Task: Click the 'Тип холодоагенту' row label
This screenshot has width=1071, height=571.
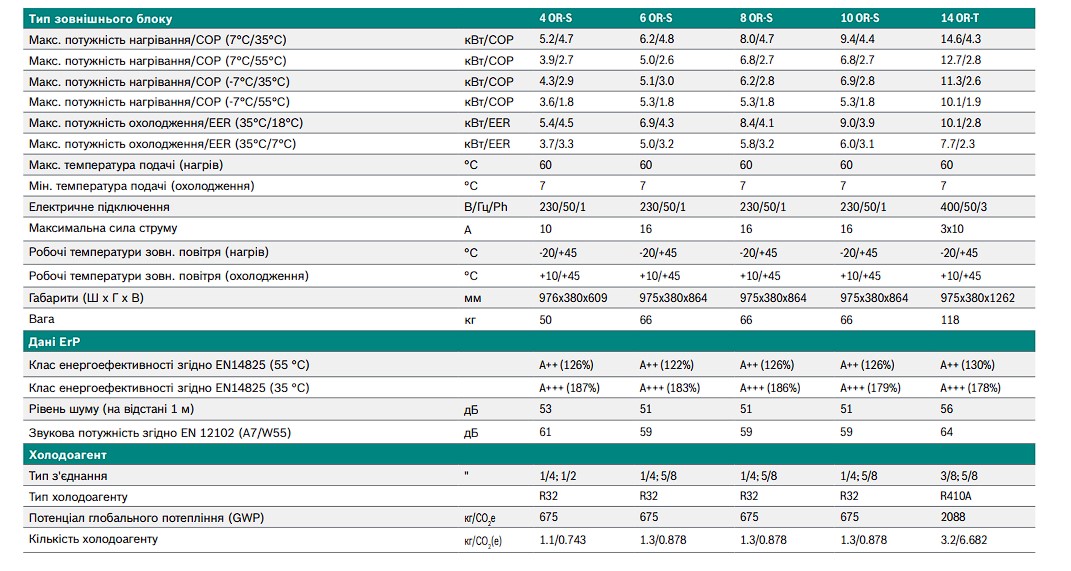Action: (x=78, y=497)
